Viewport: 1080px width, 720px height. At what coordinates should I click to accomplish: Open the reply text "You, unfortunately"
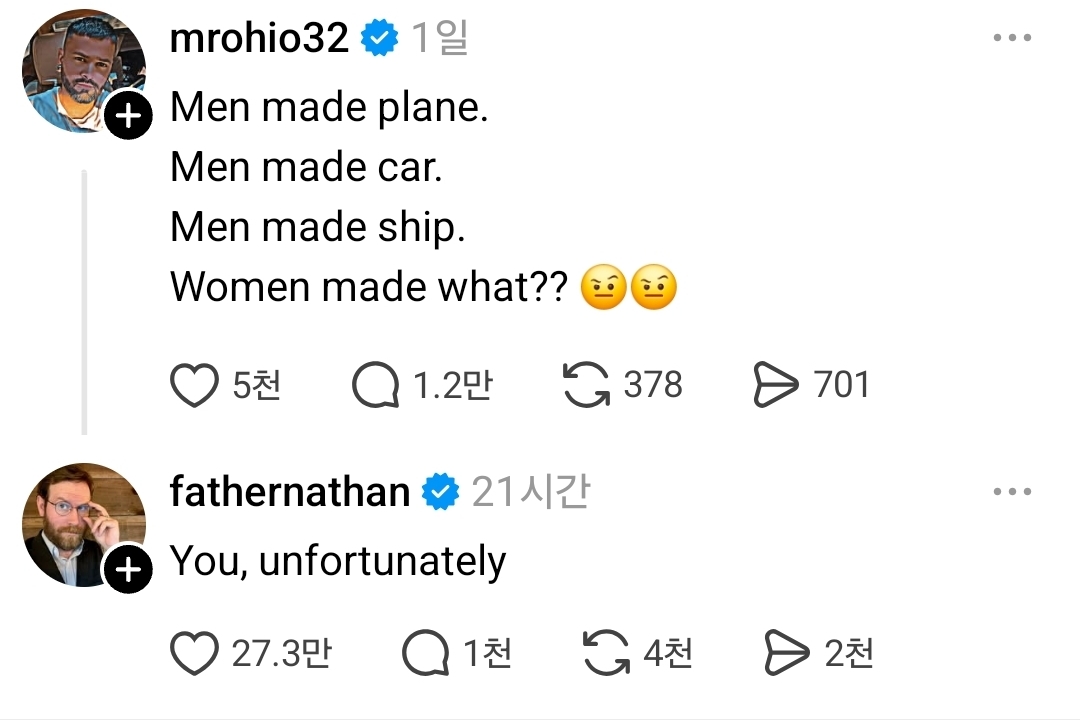338,562
